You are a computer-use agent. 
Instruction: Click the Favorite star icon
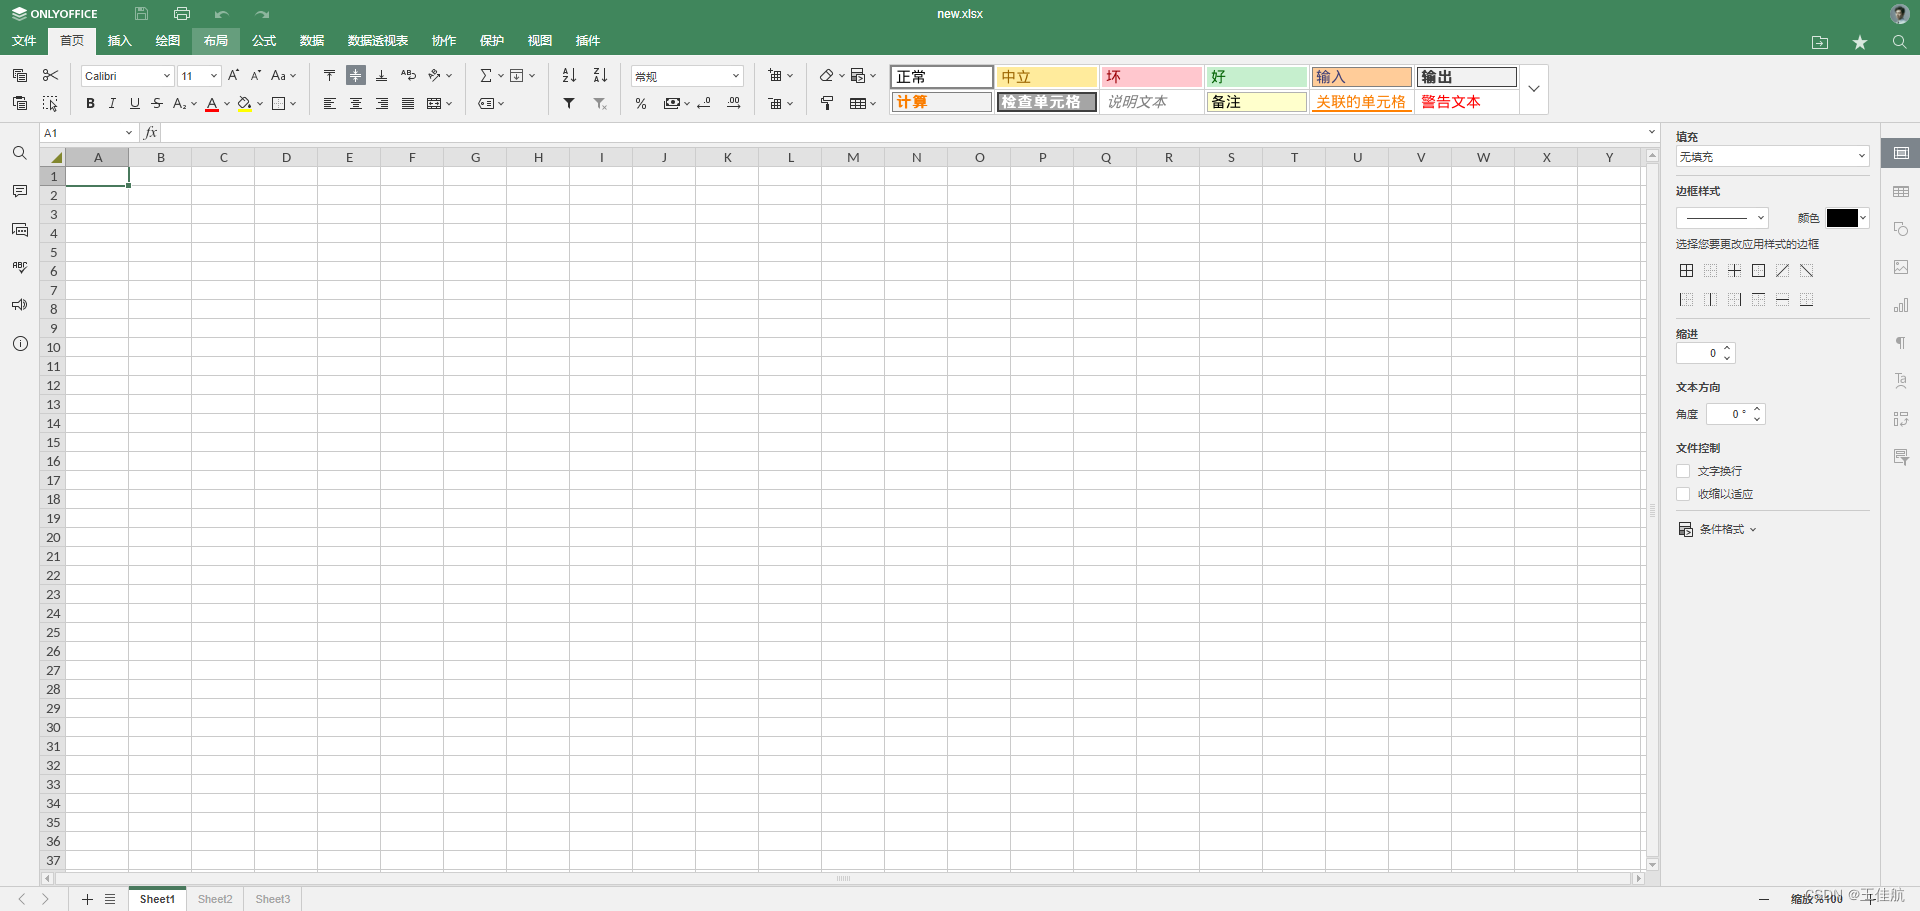point(1860,42)
